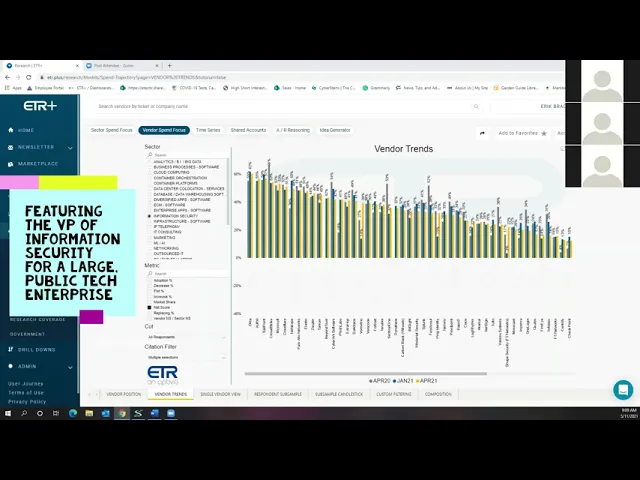Click the browser forward arrow
This screenshot has width=640, height=480.
[18, 77]
